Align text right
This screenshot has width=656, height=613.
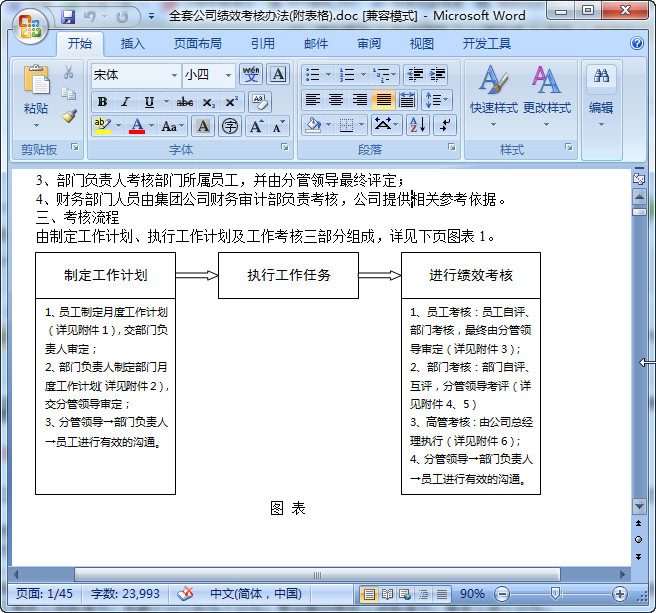[359, 100]
